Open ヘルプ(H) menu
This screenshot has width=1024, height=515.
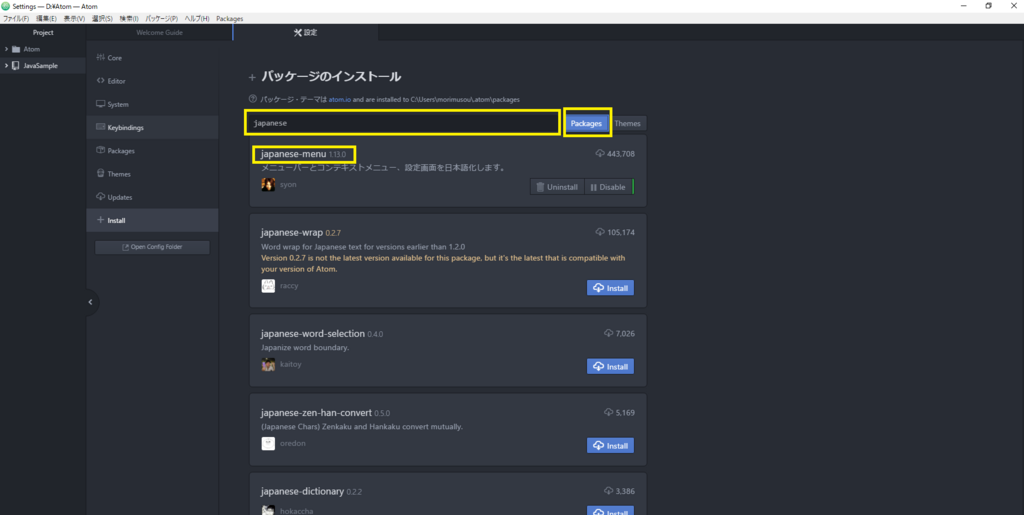[196, 18]
